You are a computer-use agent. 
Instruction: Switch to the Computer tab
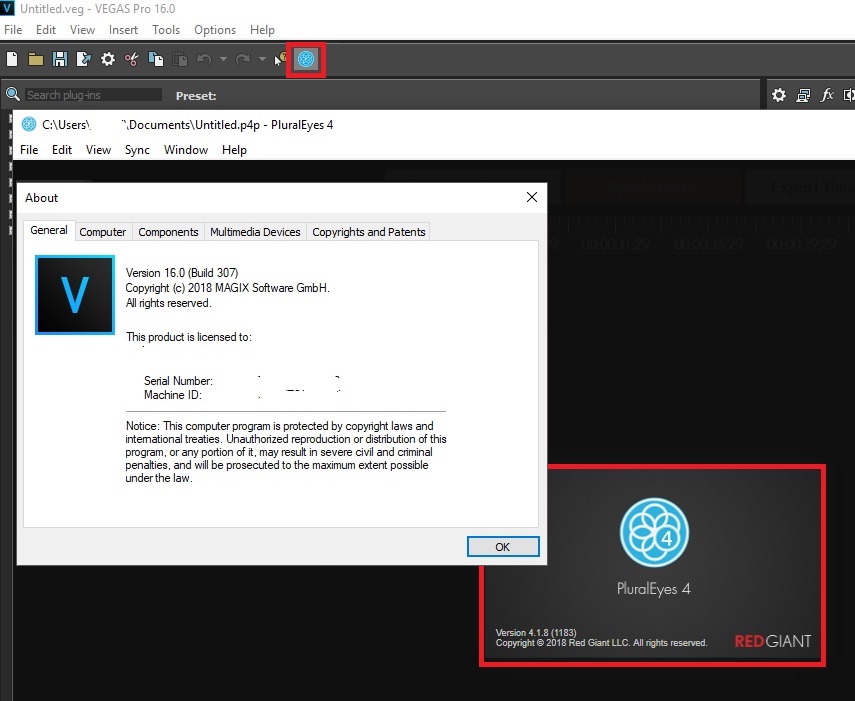(x=103, y=232)
